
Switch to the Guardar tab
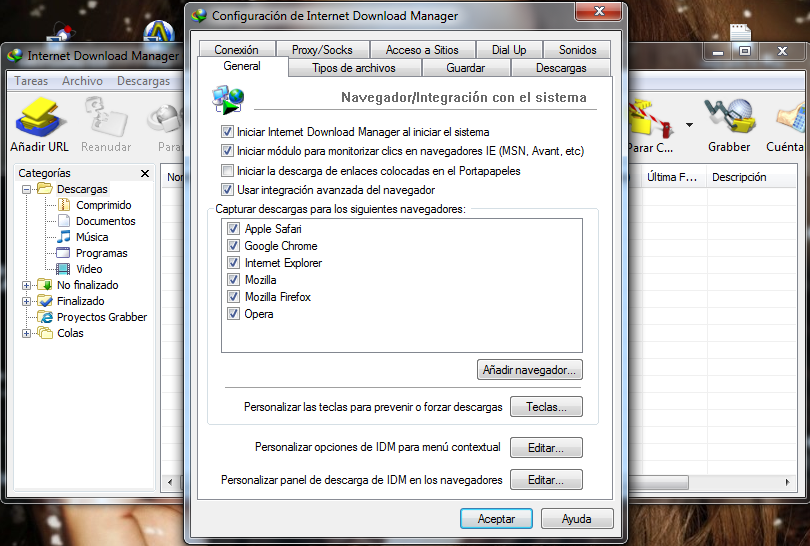coord(465,68)
